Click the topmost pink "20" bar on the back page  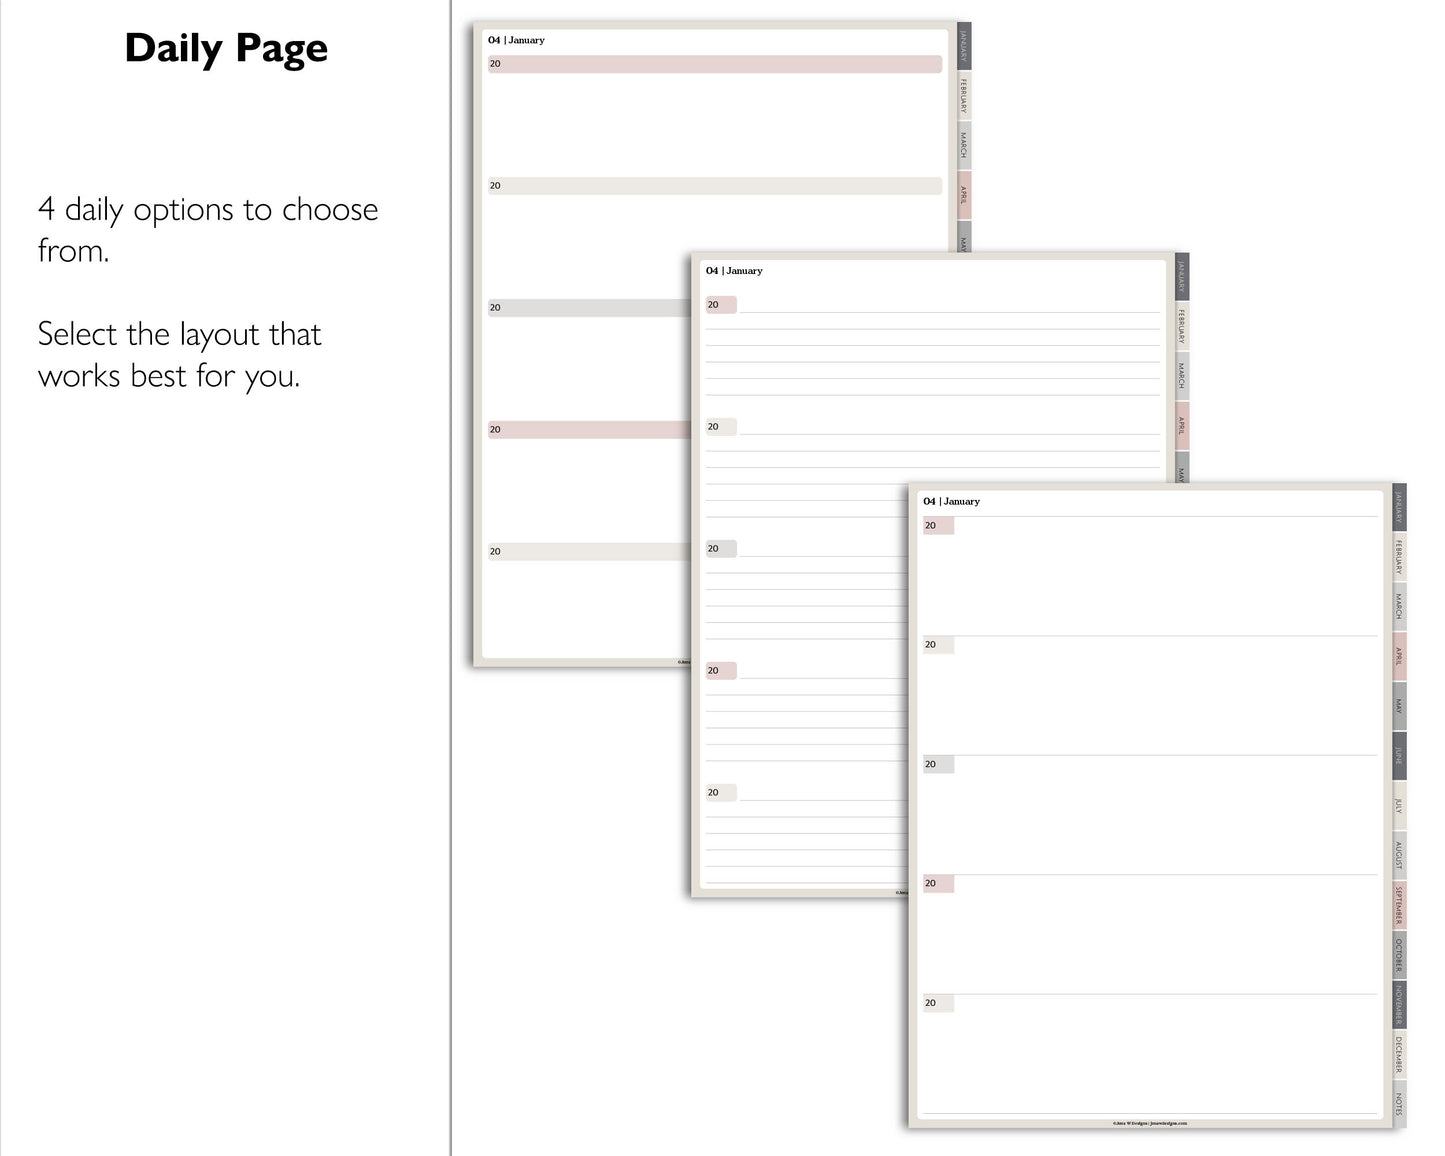[x=715, y=64]
